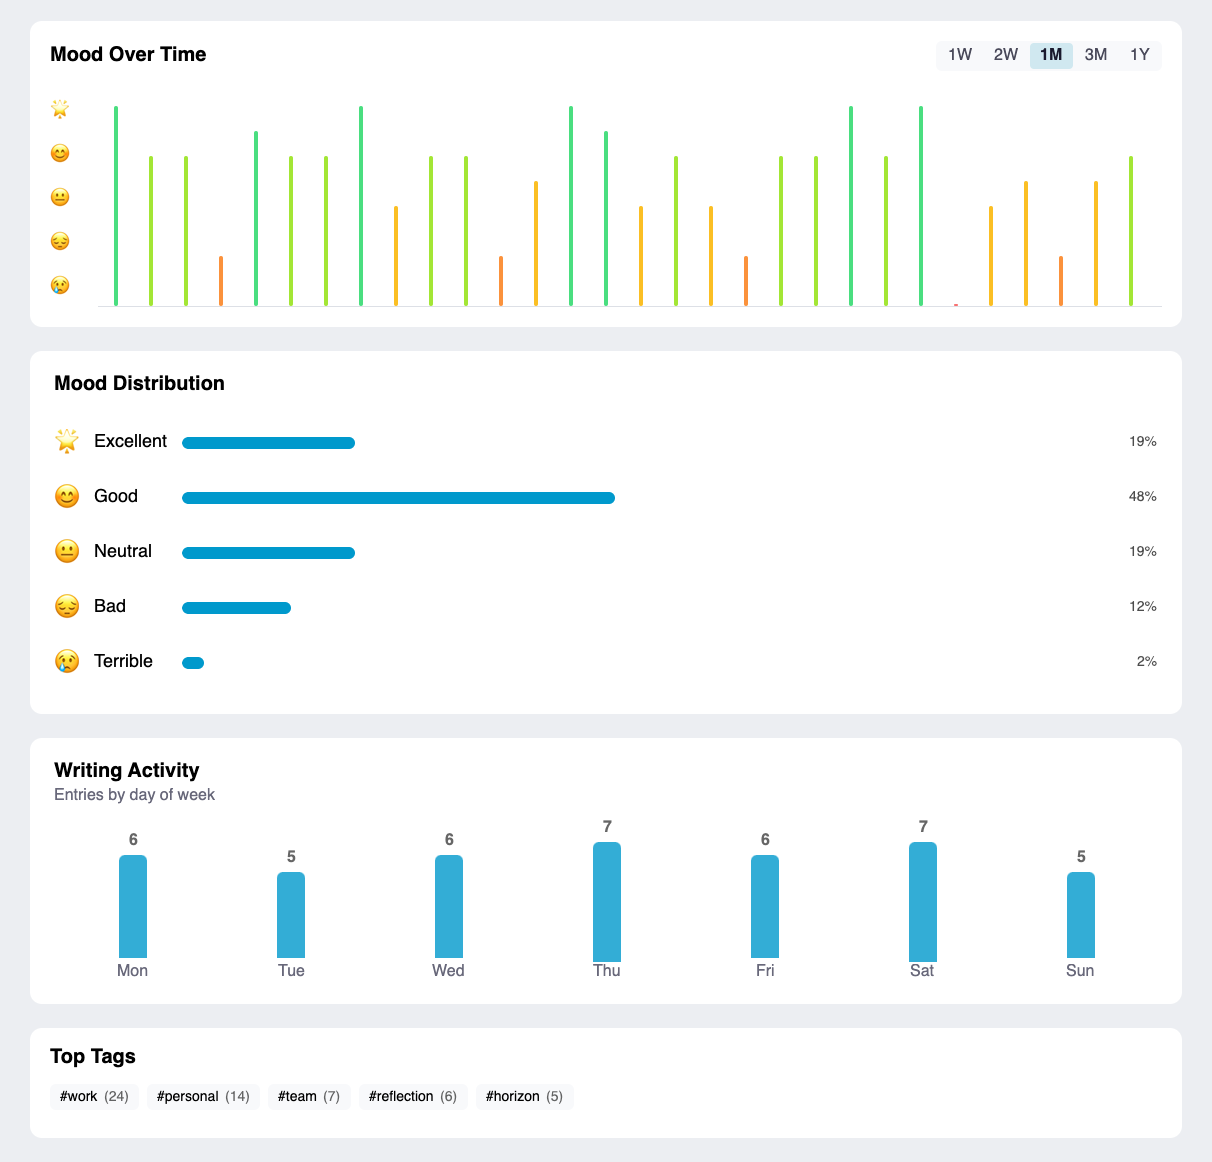
Task: Switch to the 1Y time range
Action: (1140, 55)
